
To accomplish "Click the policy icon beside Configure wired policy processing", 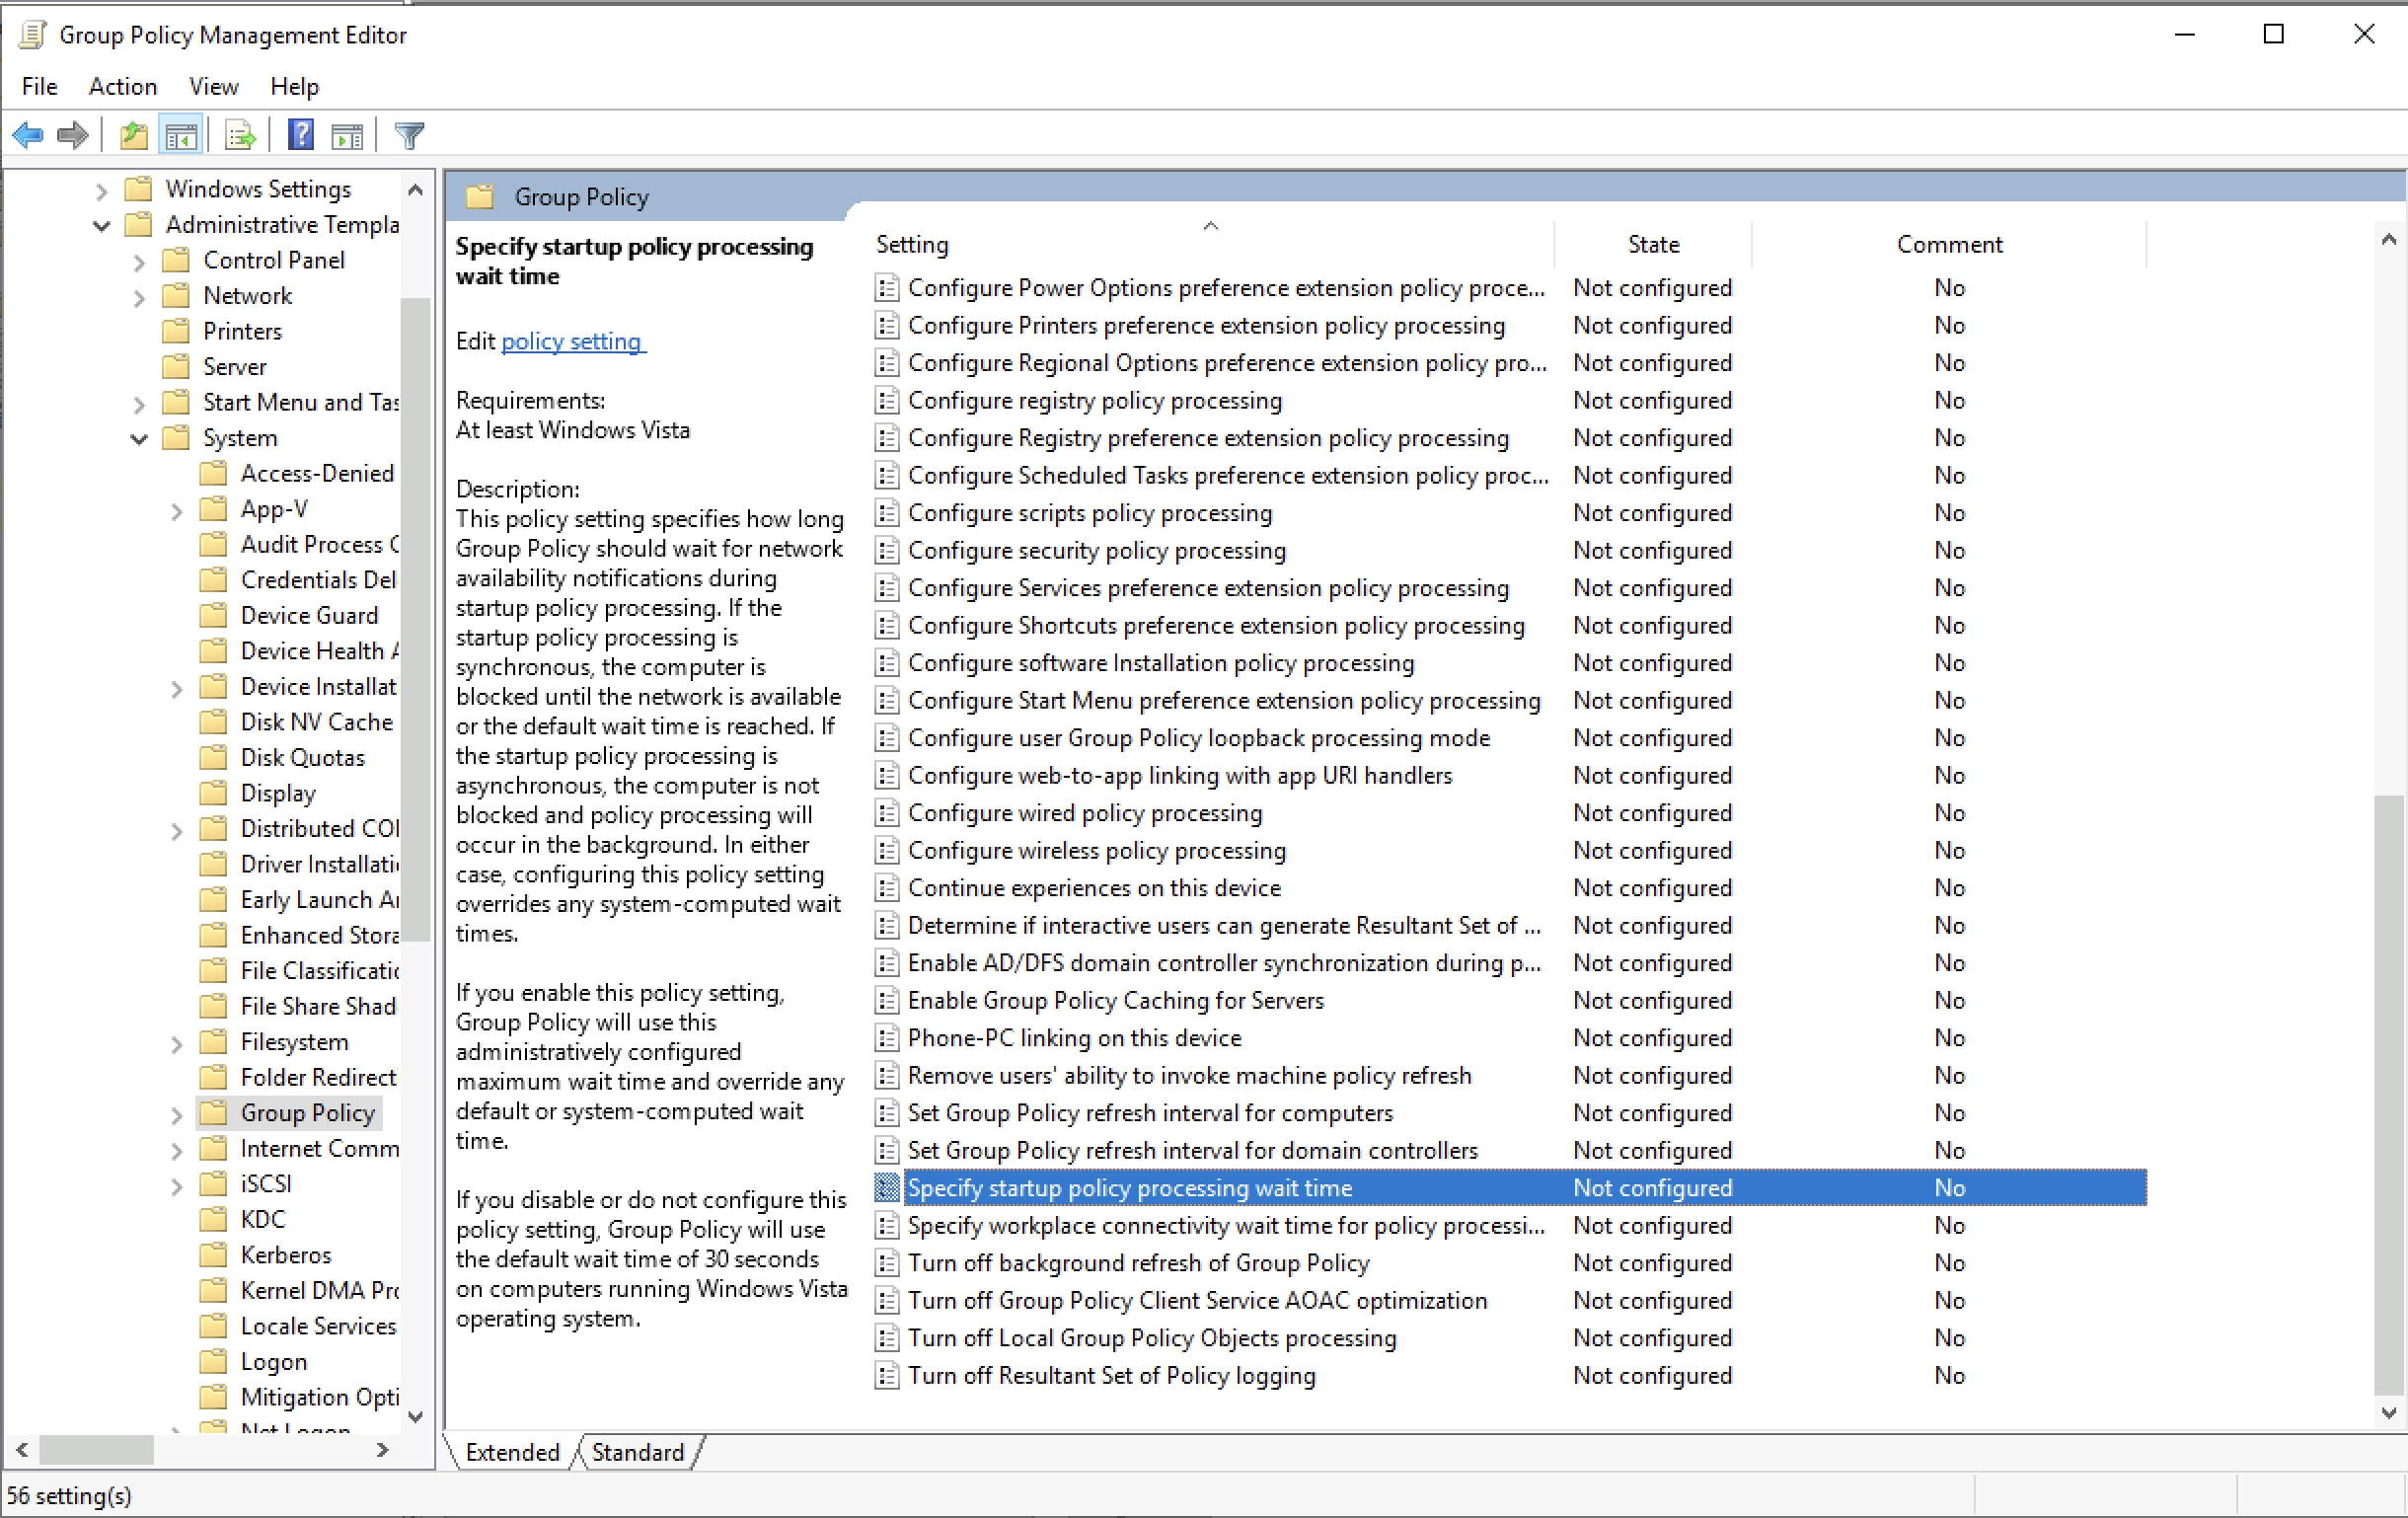I will point(886,813).
